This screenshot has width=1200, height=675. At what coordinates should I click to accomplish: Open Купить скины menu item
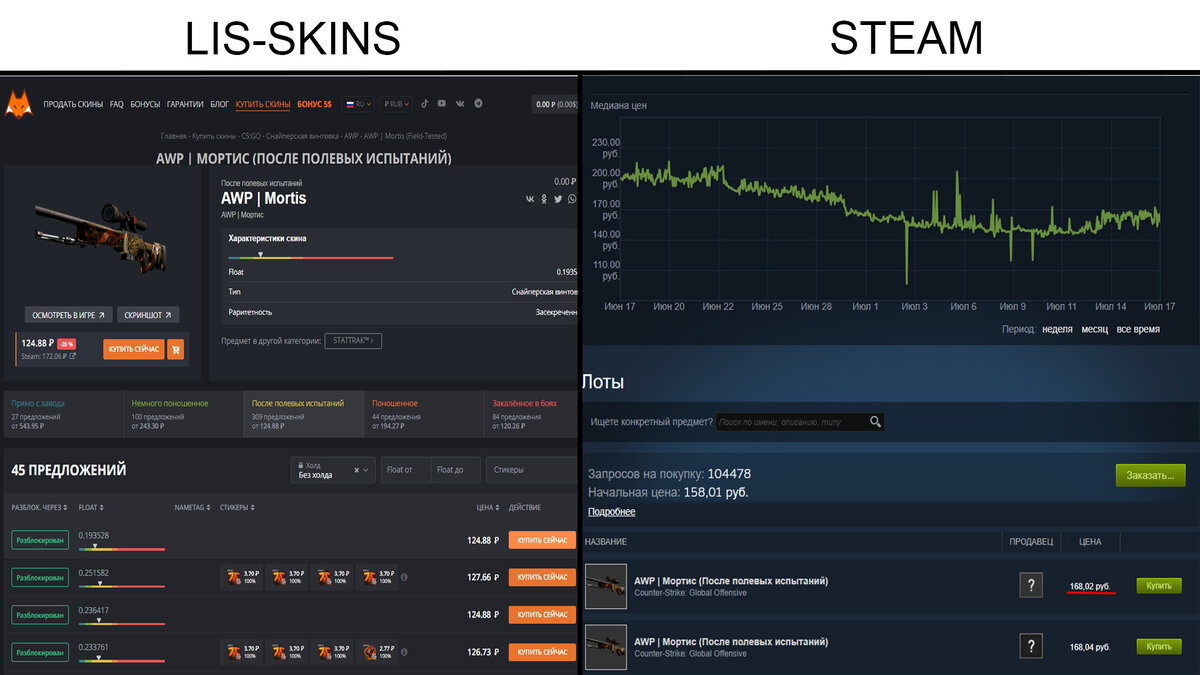click(x=263, y=104)
